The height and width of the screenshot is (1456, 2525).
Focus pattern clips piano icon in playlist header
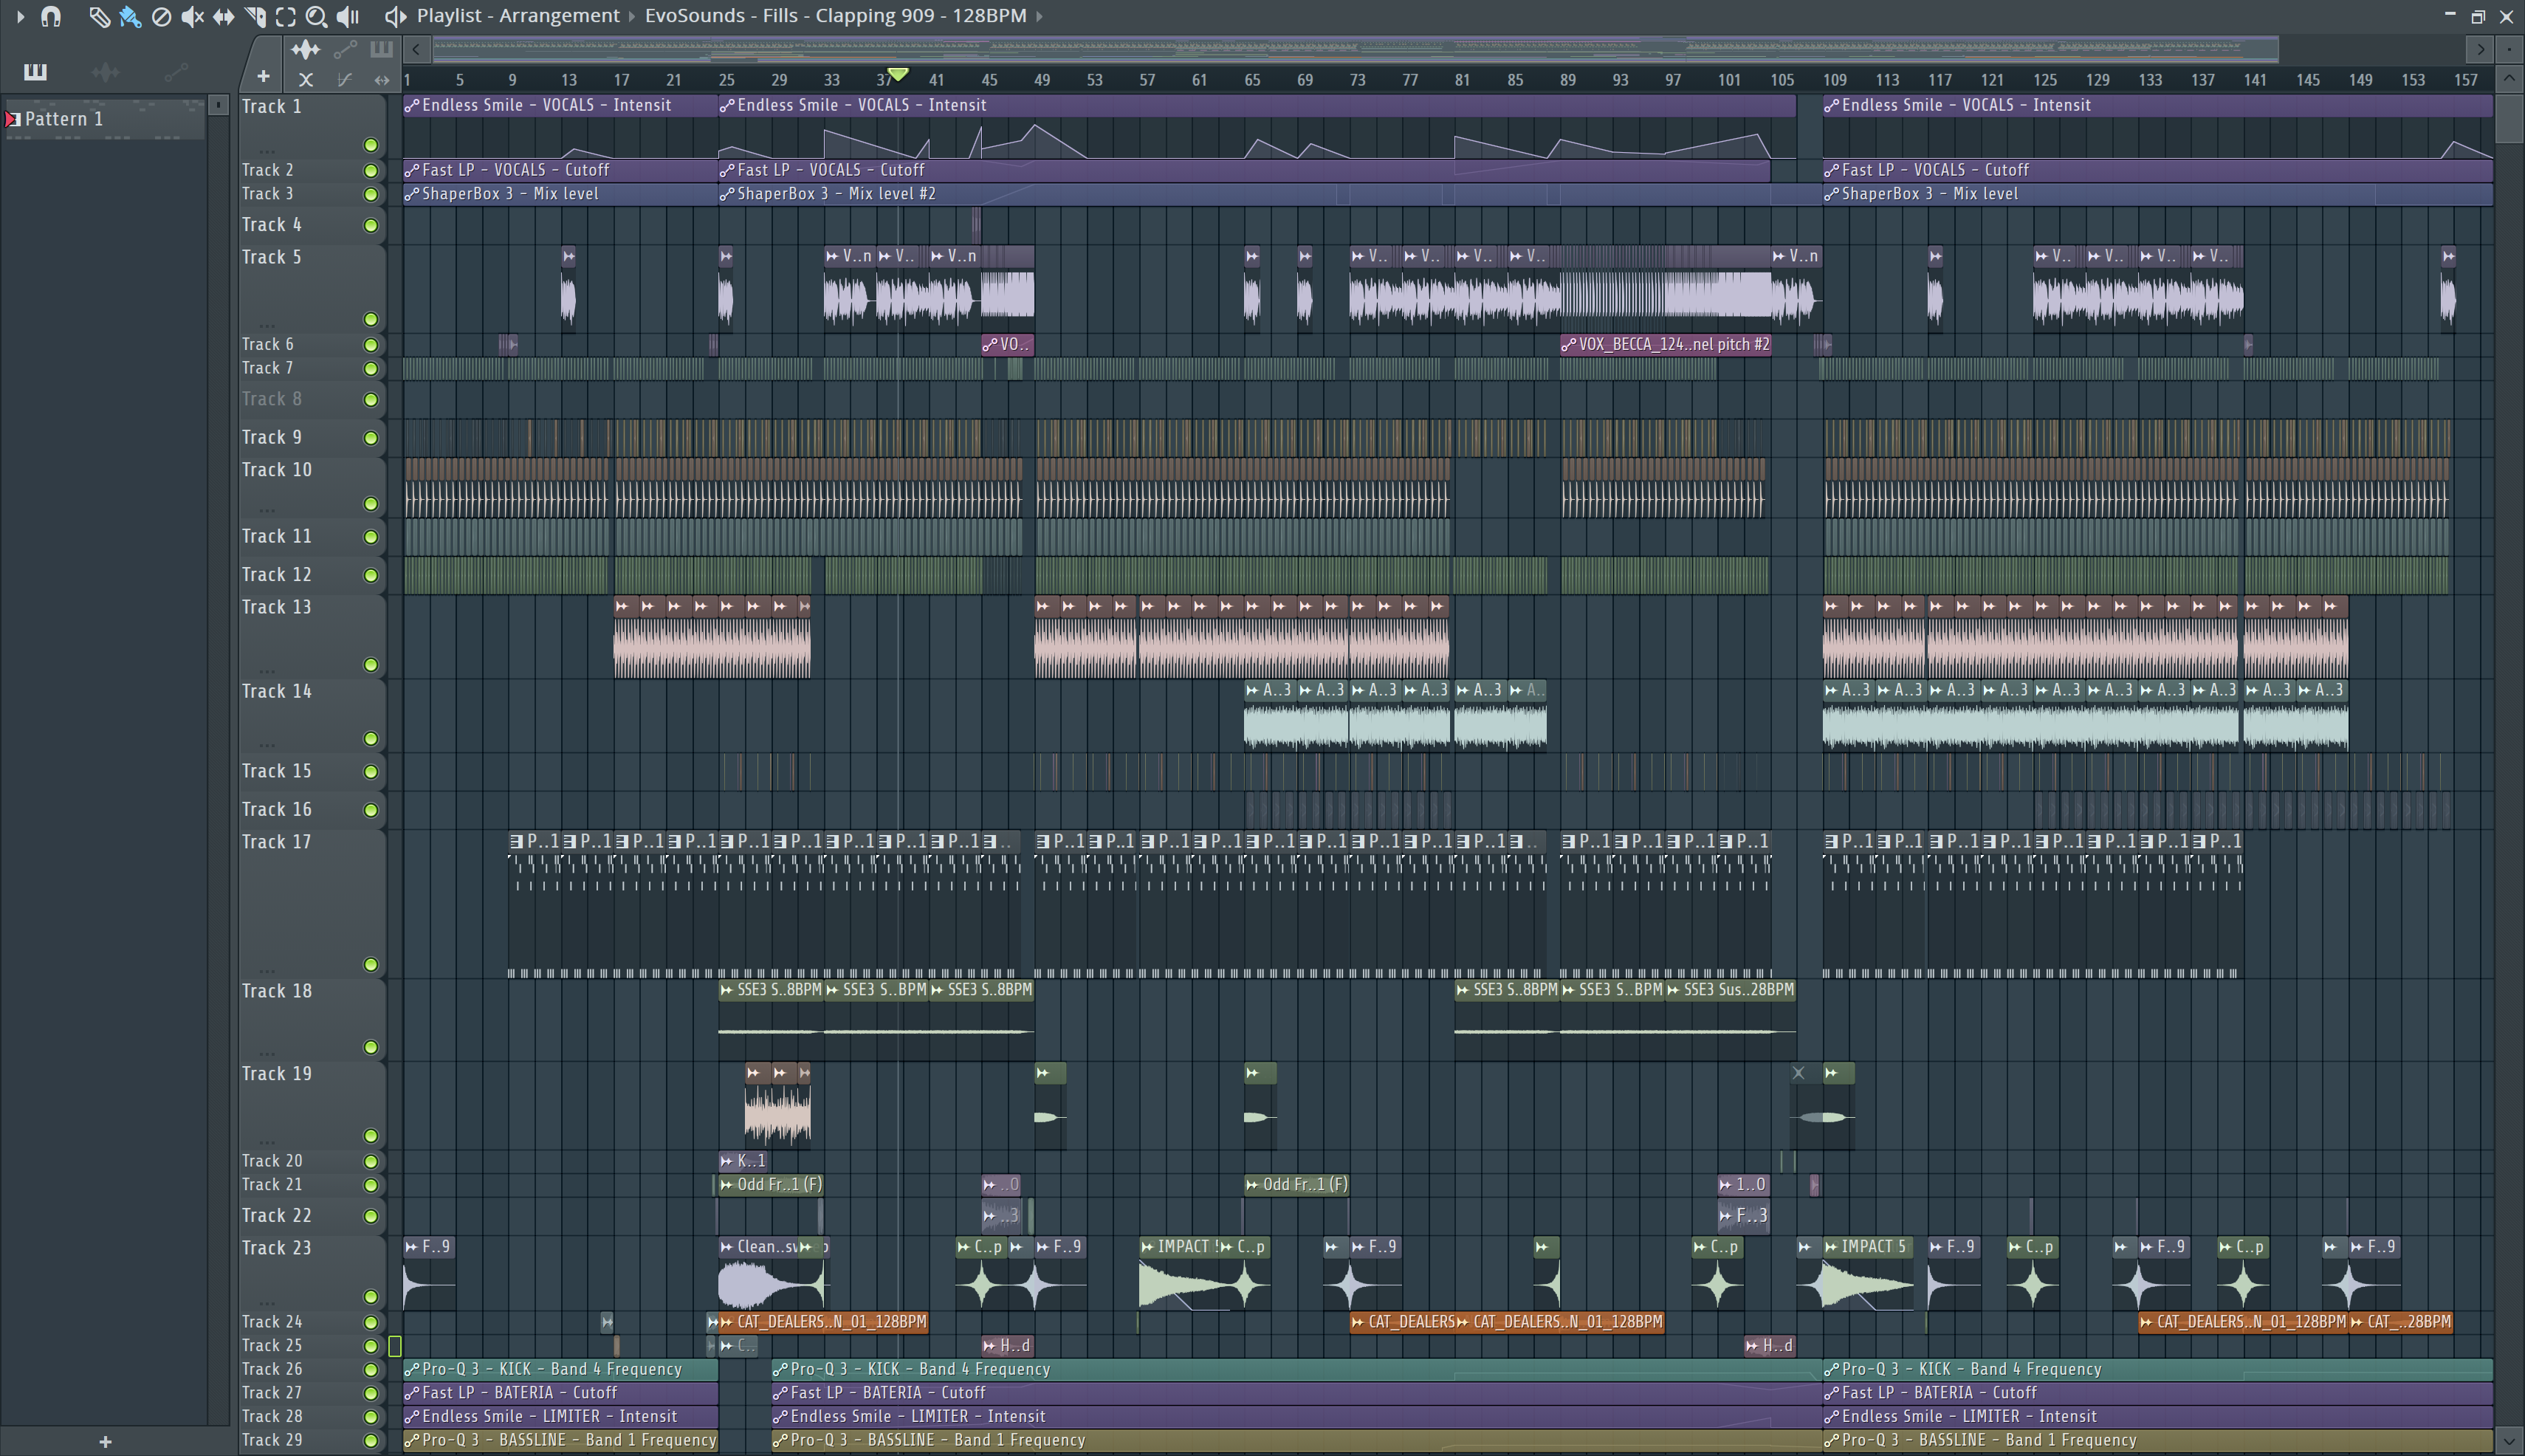pos(381,49)
